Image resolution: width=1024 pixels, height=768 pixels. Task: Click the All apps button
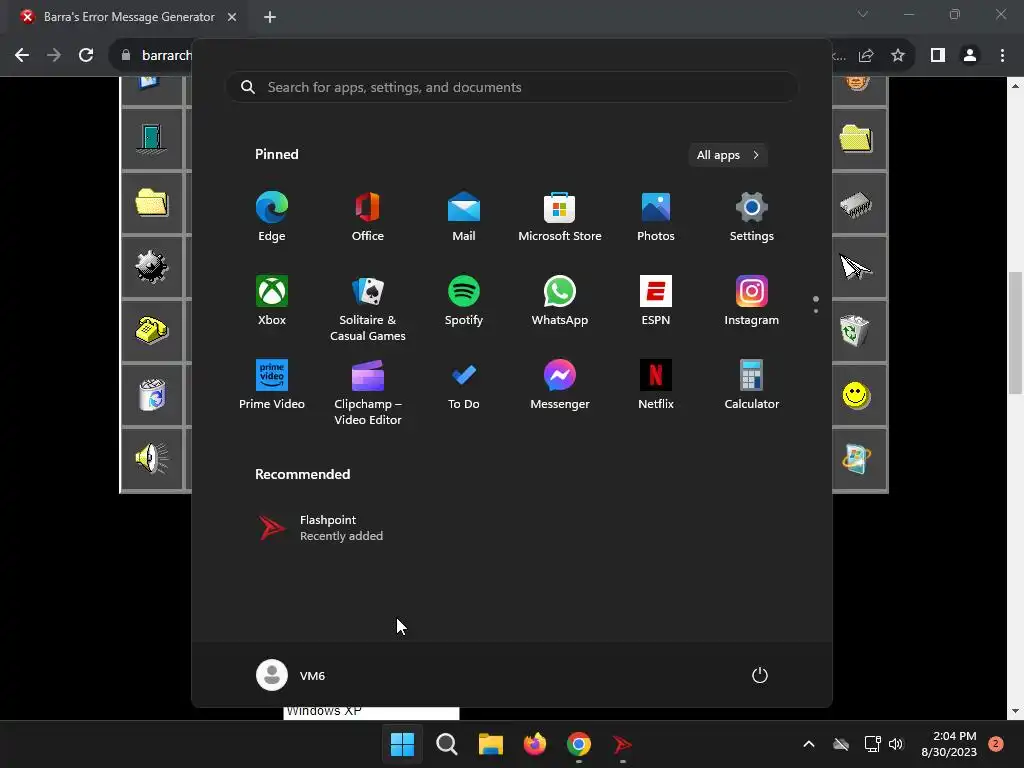click(x=728, y=155)
